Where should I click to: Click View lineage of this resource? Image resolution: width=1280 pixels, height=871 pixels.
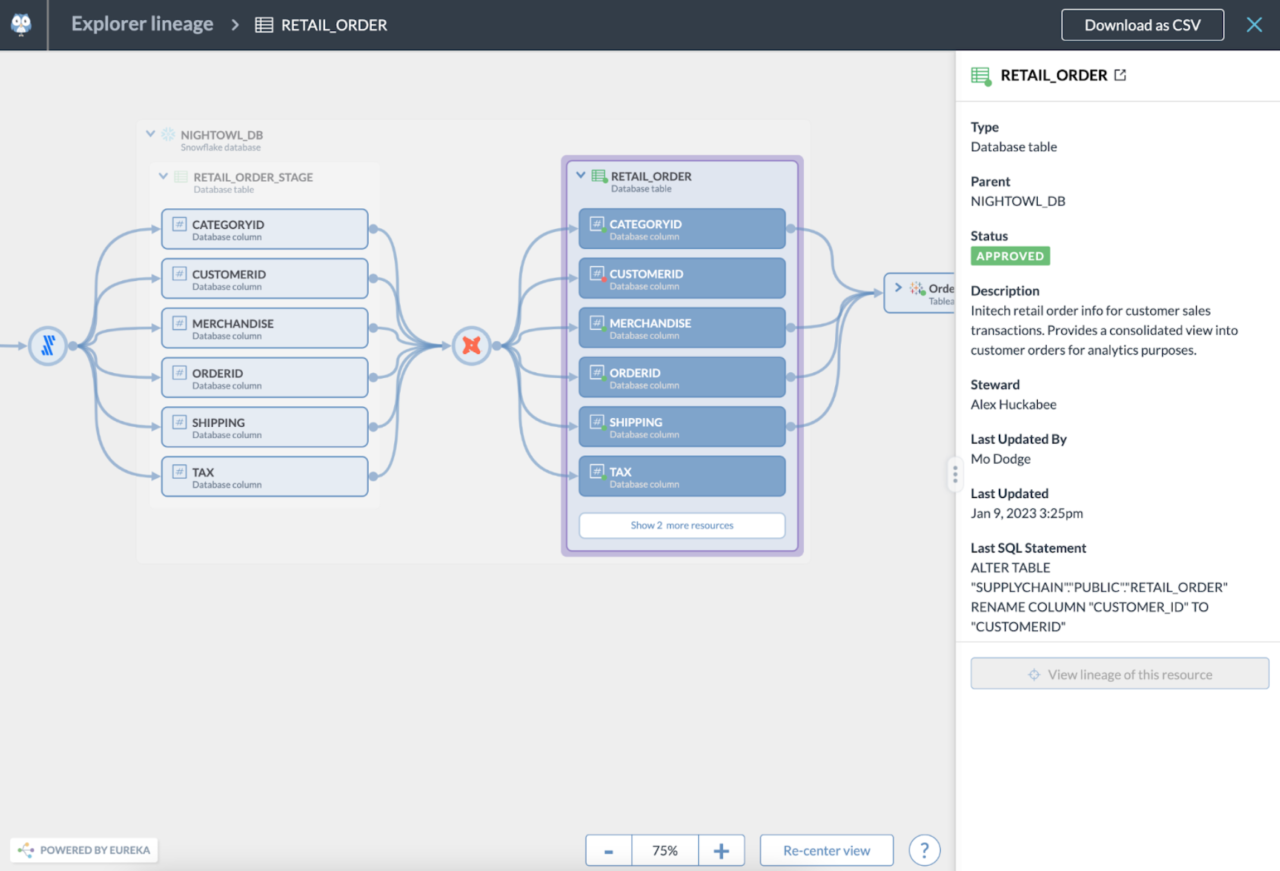click(x=1120, y=674)
